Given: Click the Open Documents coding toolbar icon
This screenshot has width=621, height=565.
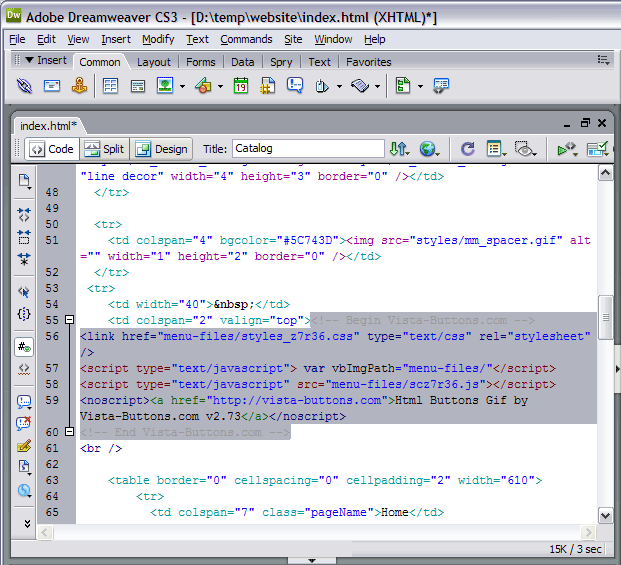Looking at the screenshot, I should pyautogui.click(x=24, y=181).
